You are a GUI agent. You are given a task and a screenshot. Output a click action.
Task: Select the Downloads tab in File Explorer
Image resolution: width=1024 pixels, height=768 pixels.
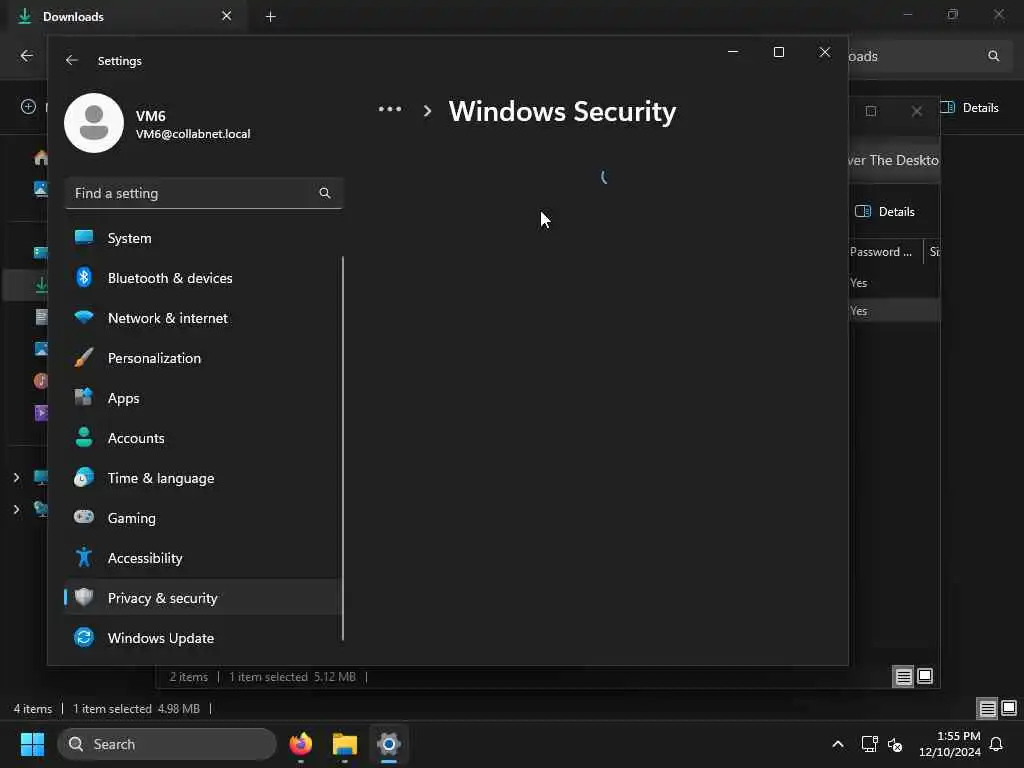click(125, 16)
